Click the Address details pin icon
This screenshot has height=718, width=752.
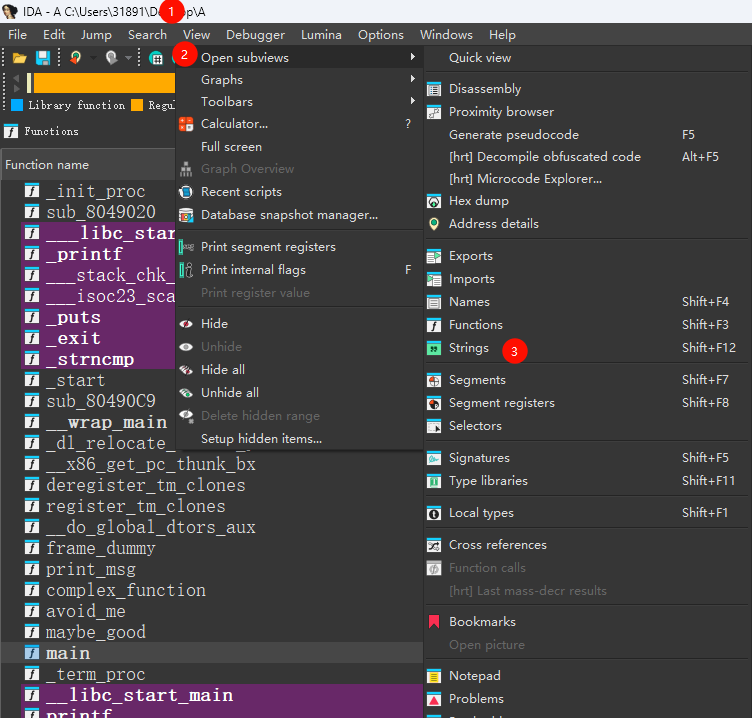(x=434, y=224)
